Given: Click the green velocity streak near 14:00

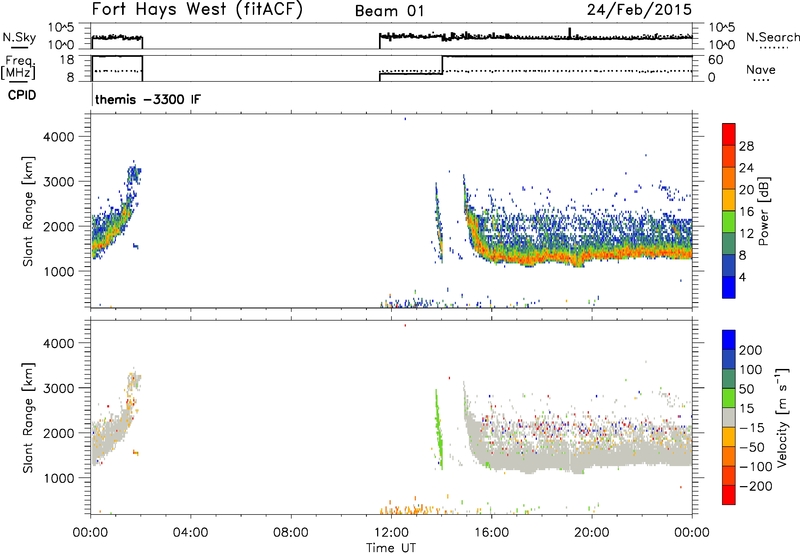Looking at the screenshot, I should 438,429.
